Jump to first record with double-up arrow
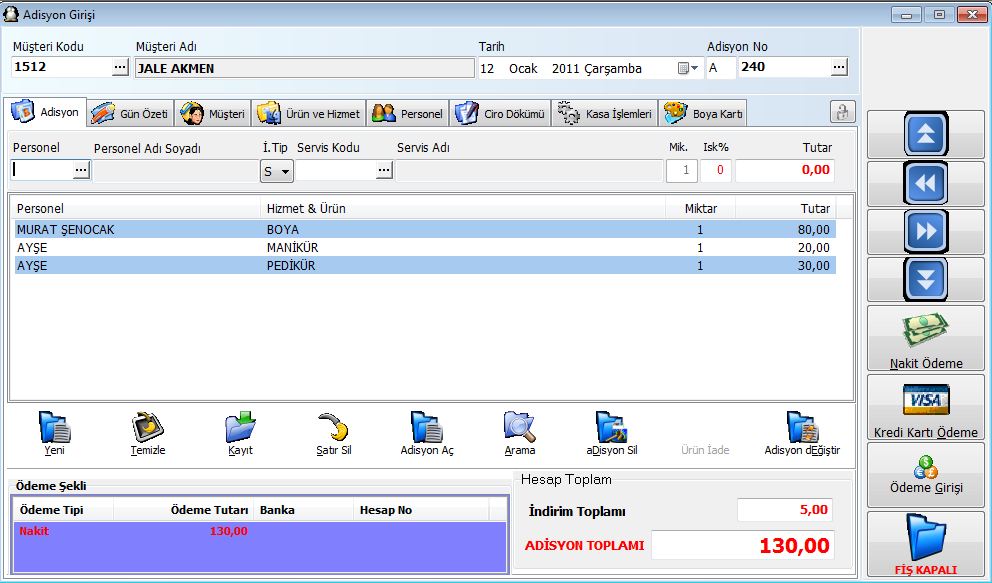Screen dimensions: 992x583 (x=926, y=134)
